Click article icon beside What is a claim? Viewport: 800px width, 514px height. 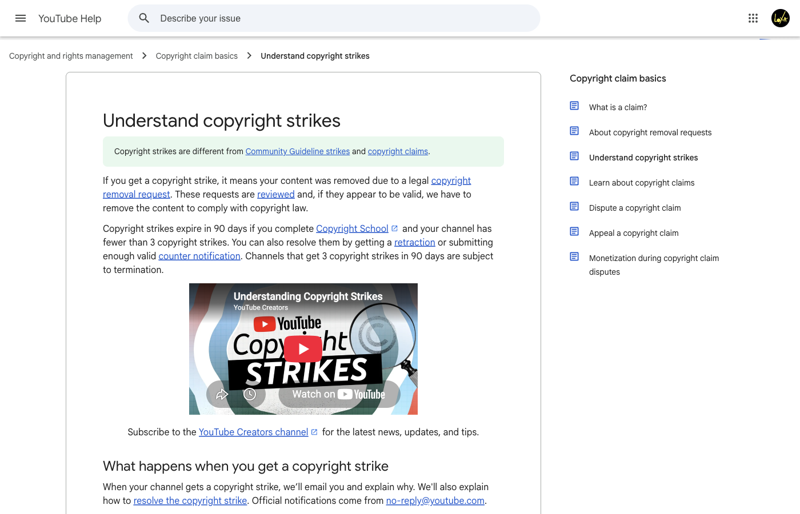pyautogui.click(x=574, y=106)
